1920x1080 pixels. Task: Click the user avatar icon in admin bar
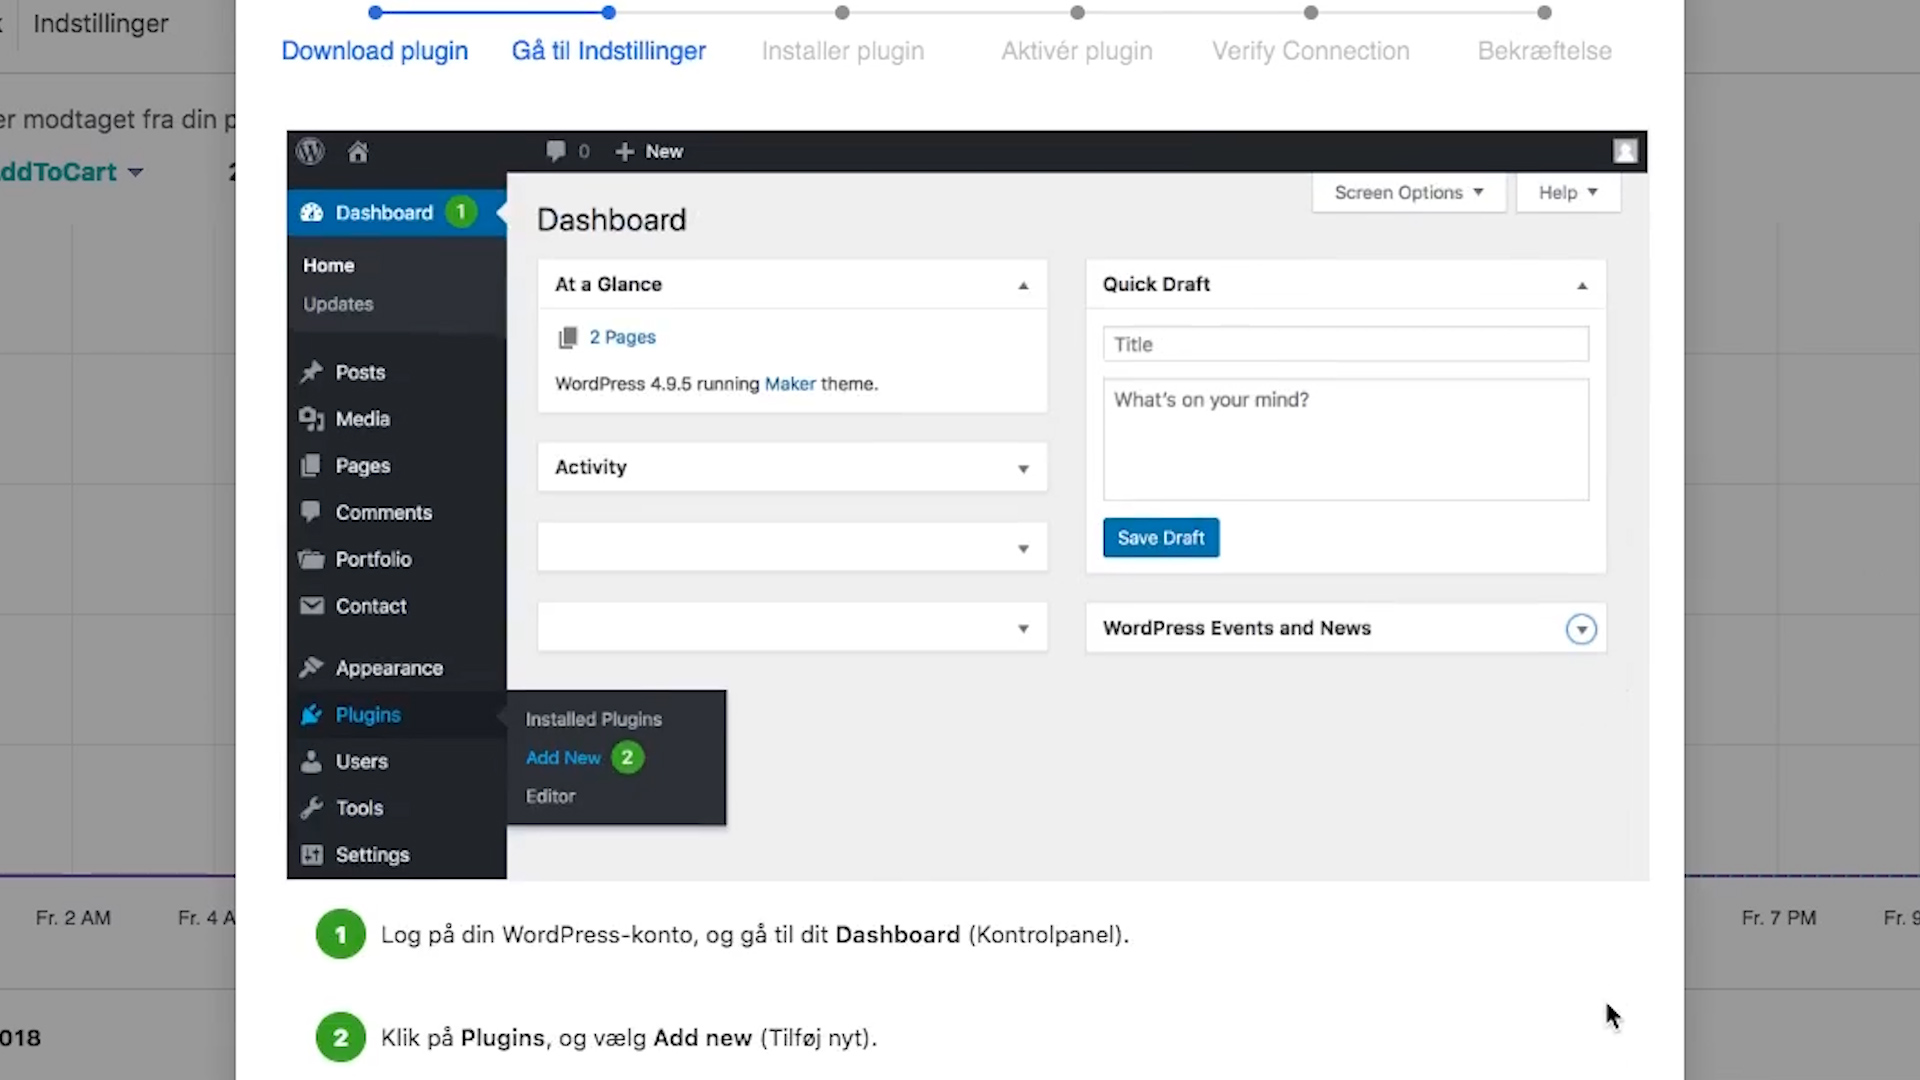[1625, 151]
